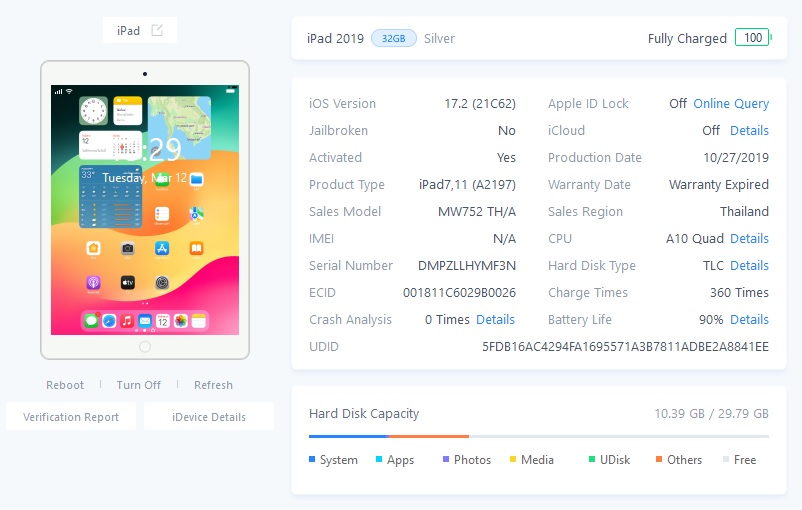Turn Off the connected iPad
The width and height of the screenshot is (802, 510).
(139, 385)
